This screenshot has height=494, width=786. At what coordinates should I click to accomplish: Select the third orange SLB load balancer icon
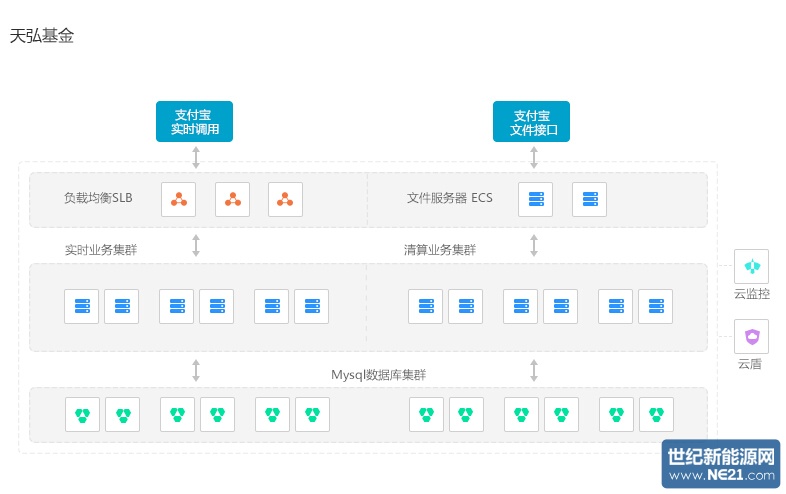tap(285, 199)
